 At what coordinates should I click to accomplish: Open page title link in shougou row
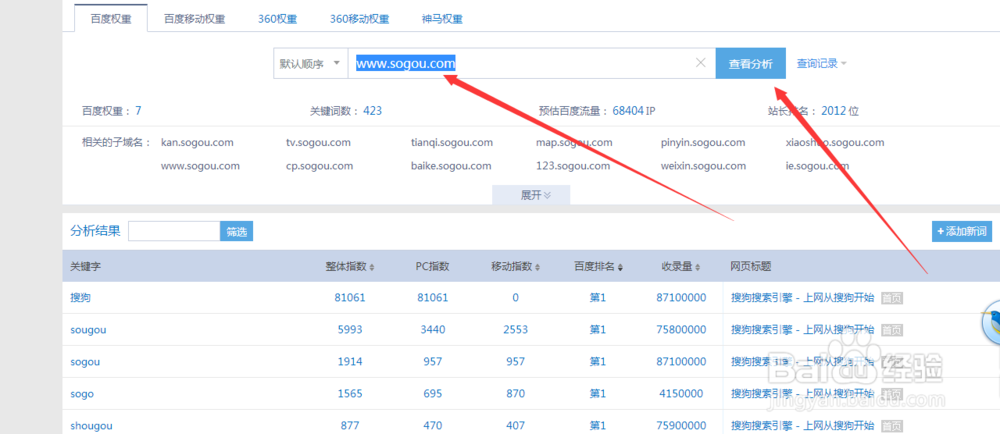click(802, 426)
